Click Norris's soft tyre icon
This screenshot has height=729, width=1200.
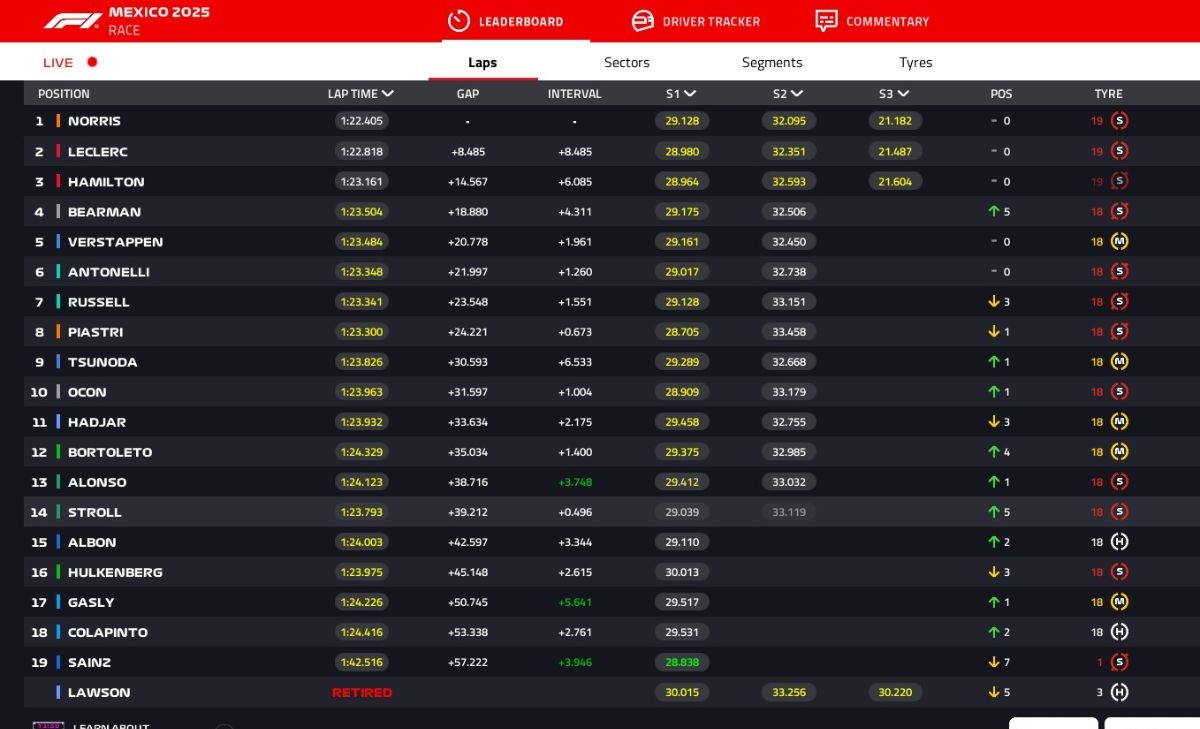pyautogui.click(x=1119, y=121)
